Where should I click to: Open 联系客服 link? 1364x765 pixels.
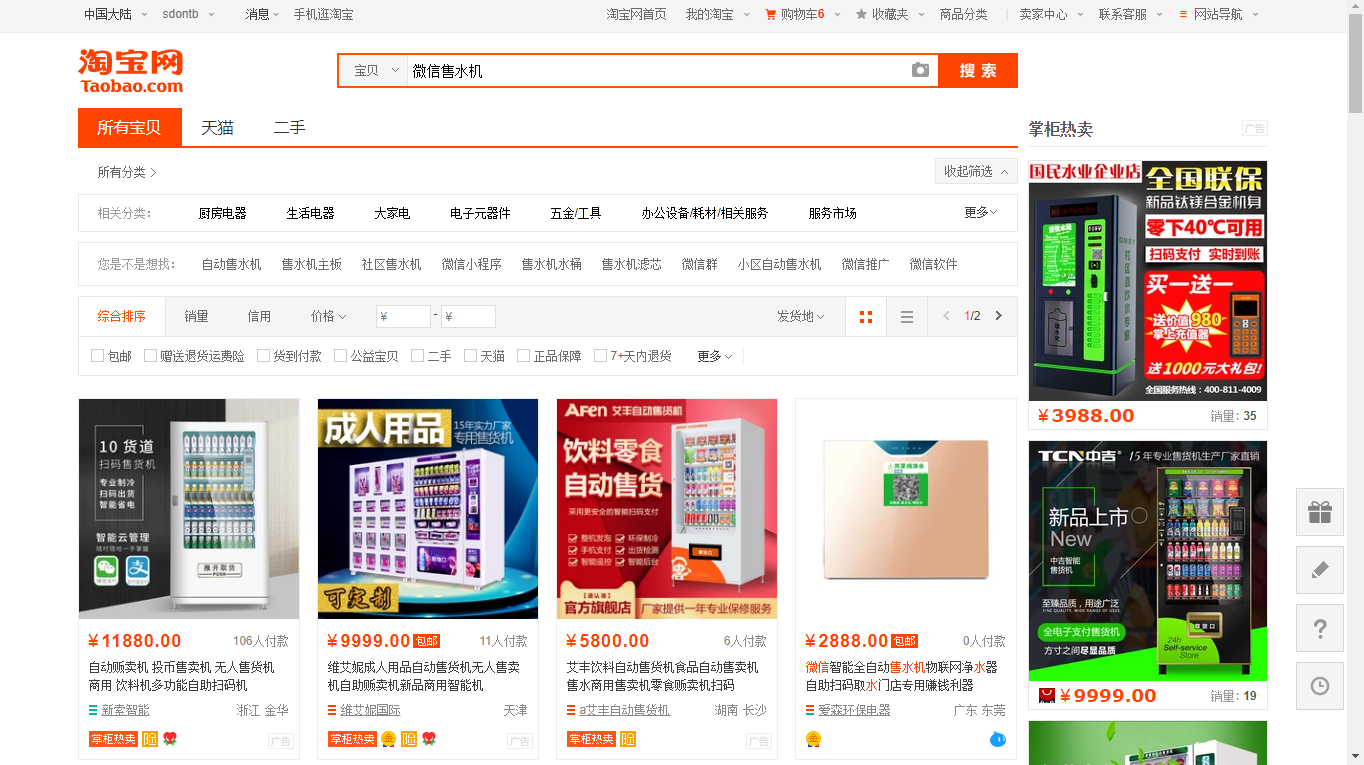pyautogui.click(x=1123, y=14)
